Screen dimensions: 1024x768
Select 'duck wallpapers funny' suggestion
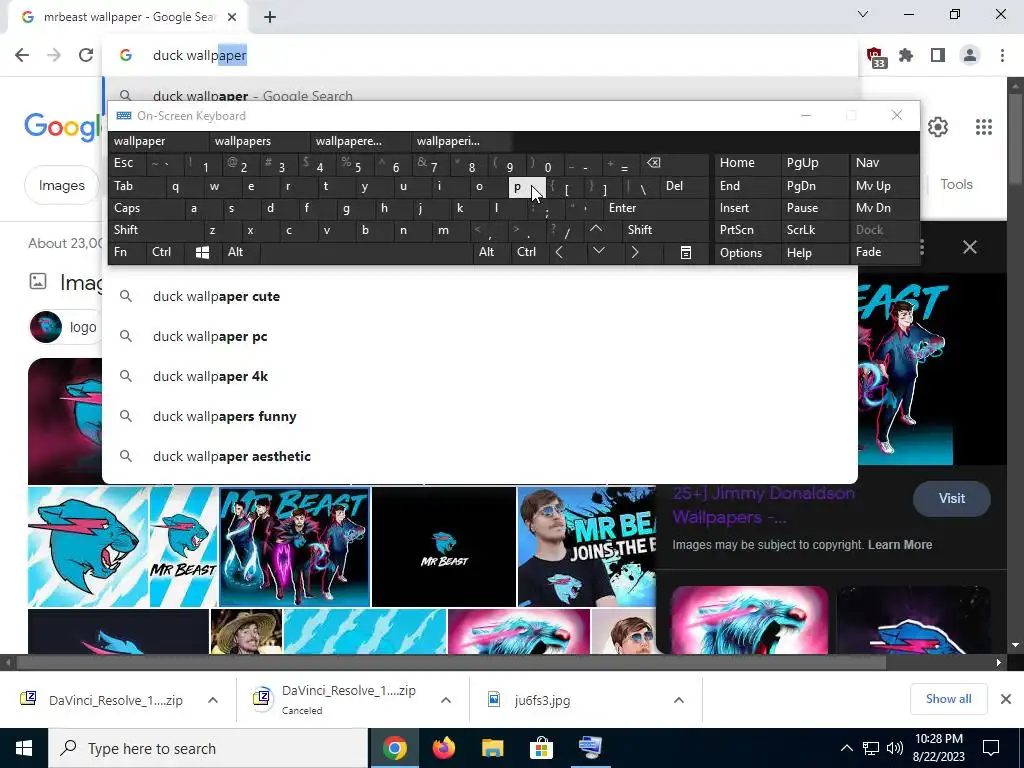pos(480,416)
